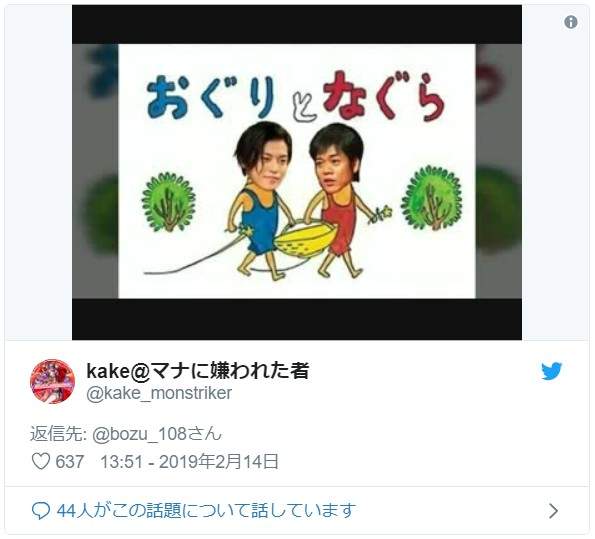Open the @bozu_108さん reply-to link
This screenshot has height=539, width=595.
coord(157,434)
